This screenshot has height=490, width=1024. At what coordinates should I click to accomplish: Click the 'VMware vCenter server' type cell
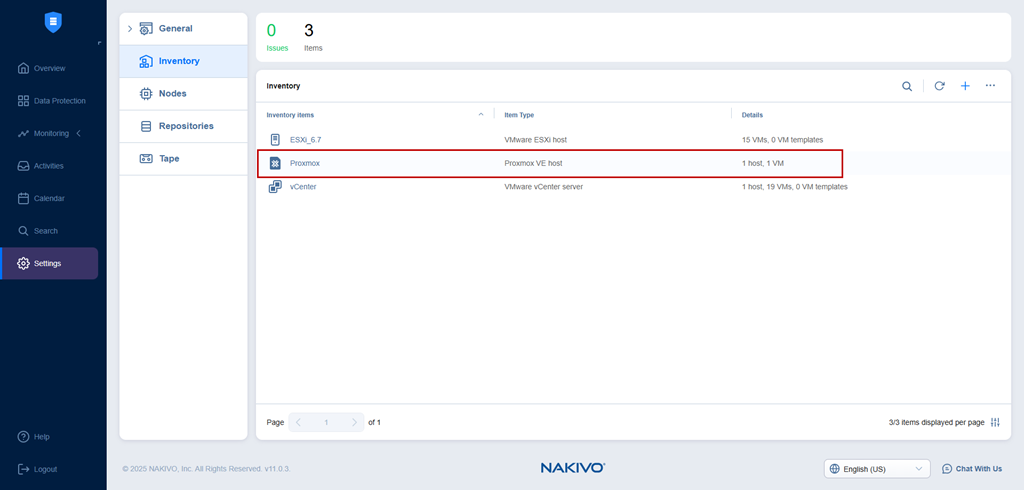[543, 187]
